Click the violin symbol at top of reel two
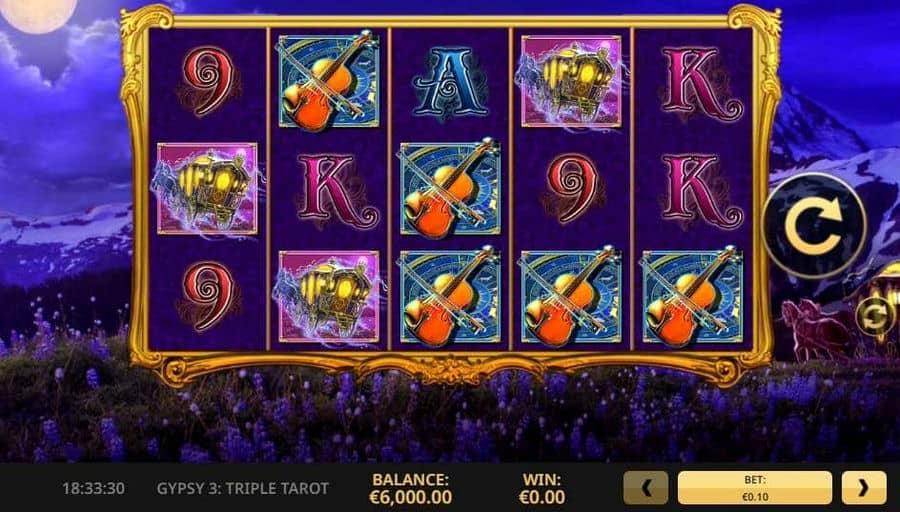Screen dimensions: 900x512 click(x=329, y=81)
